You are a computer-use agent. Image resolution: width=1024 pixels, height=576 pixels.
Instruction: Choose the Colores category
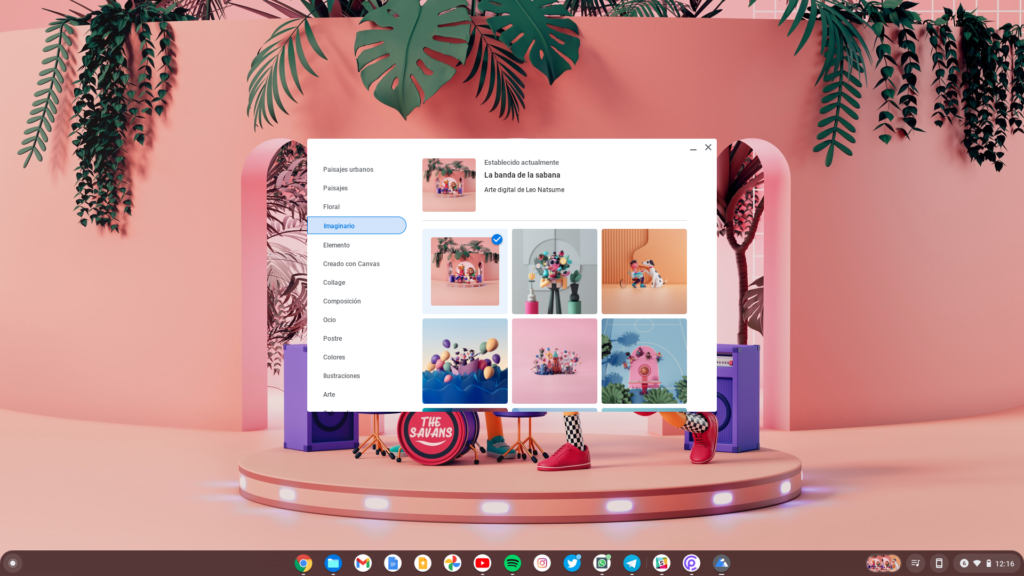coord(334,357)
